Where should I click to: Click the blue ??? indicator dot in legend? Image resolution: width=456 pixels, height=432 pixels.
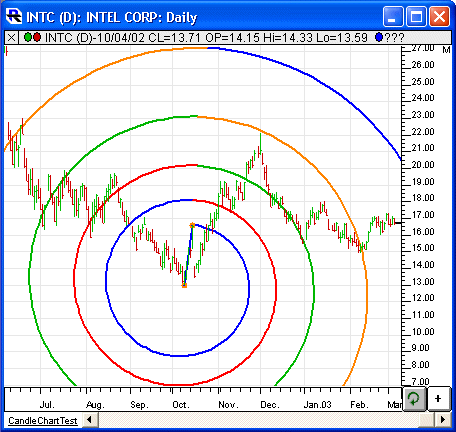(x=378, y=37)
